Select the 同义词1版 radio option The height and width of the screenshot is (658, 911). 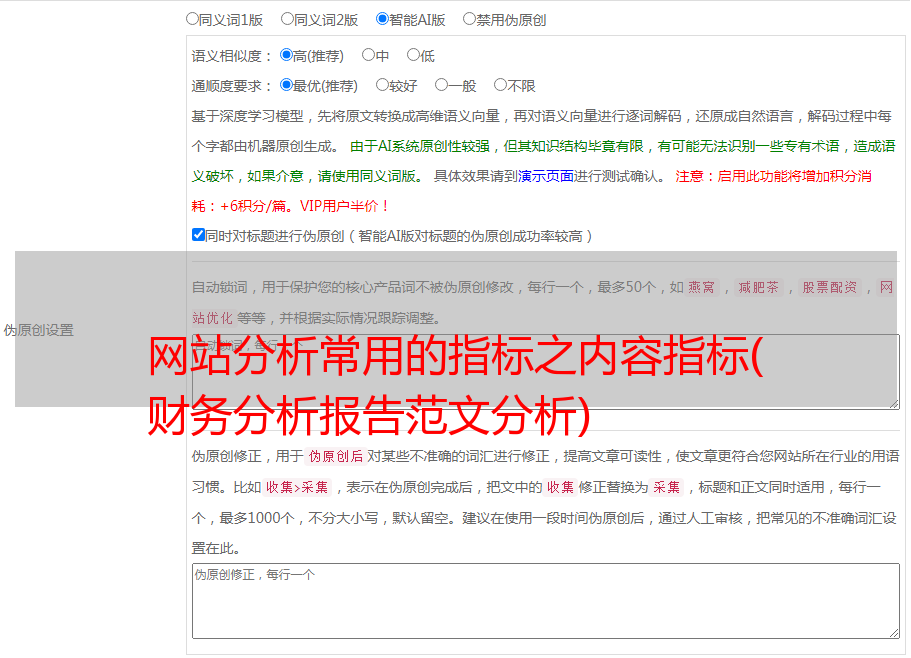[192, 19]
